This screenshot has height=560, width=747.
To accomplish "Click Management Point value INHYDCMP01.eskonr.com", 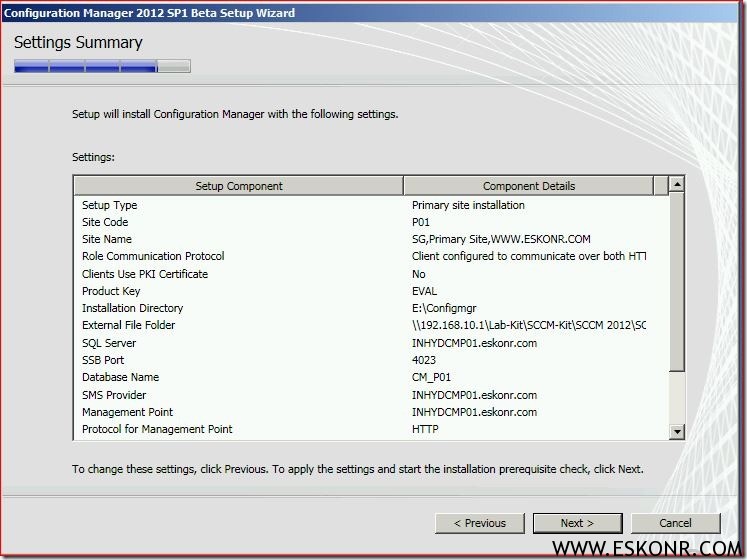I will click(474, 412).
